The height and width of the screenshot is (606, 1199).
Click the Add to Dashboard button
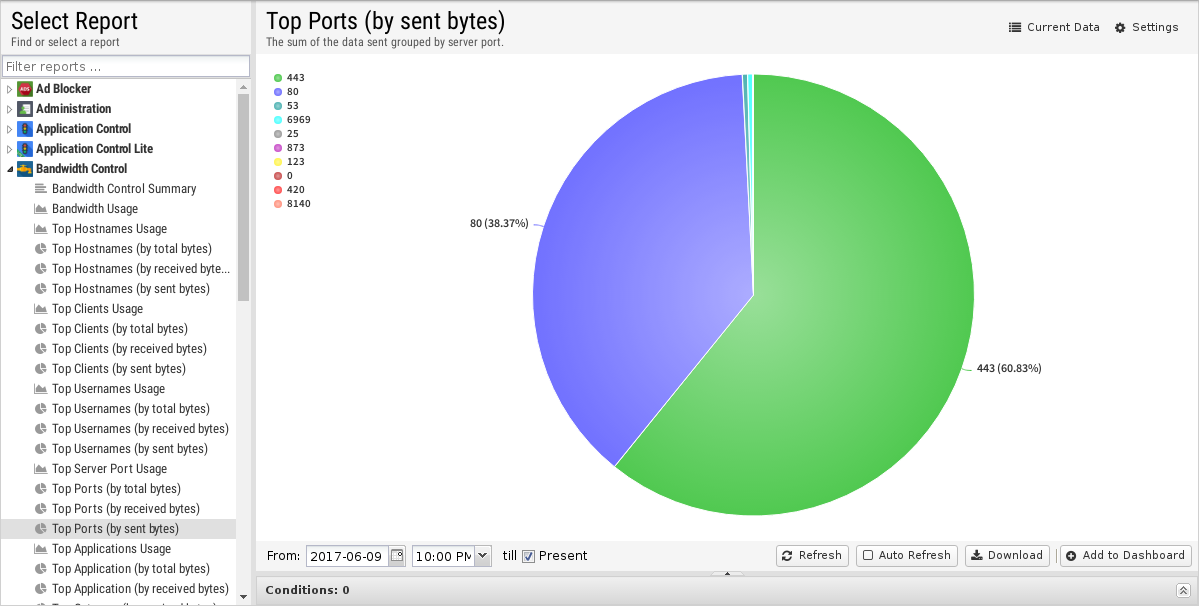pyautogui.click(x=1126, y=556)
